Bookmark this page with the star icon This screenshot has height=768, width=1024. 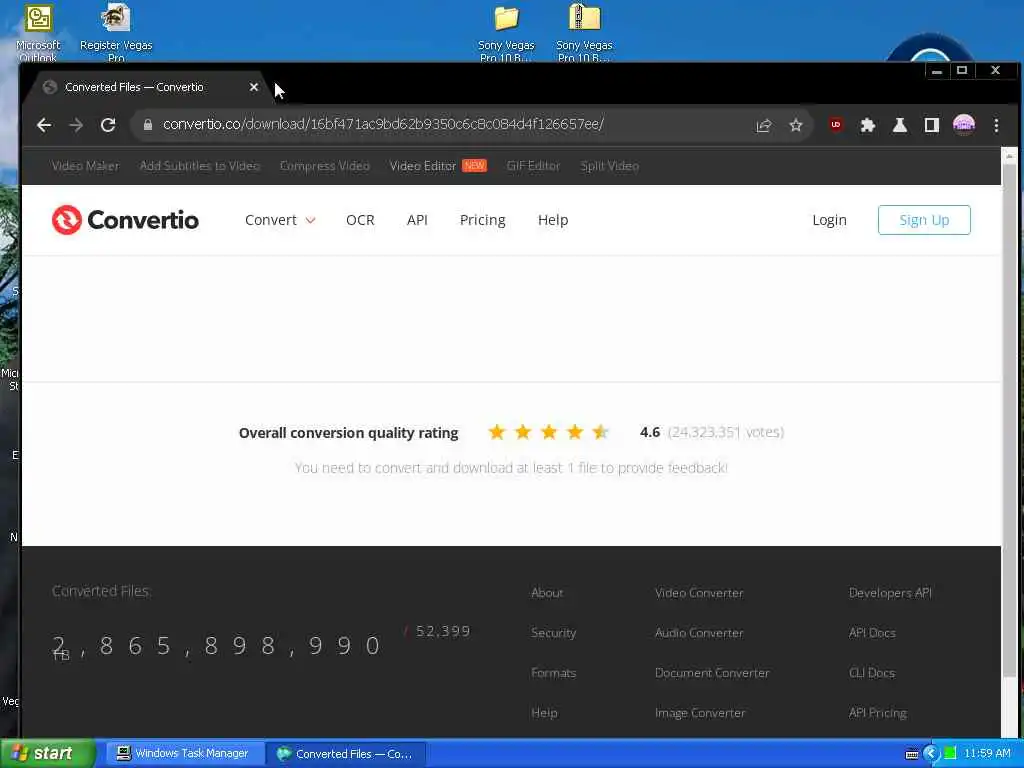point(795,125)
